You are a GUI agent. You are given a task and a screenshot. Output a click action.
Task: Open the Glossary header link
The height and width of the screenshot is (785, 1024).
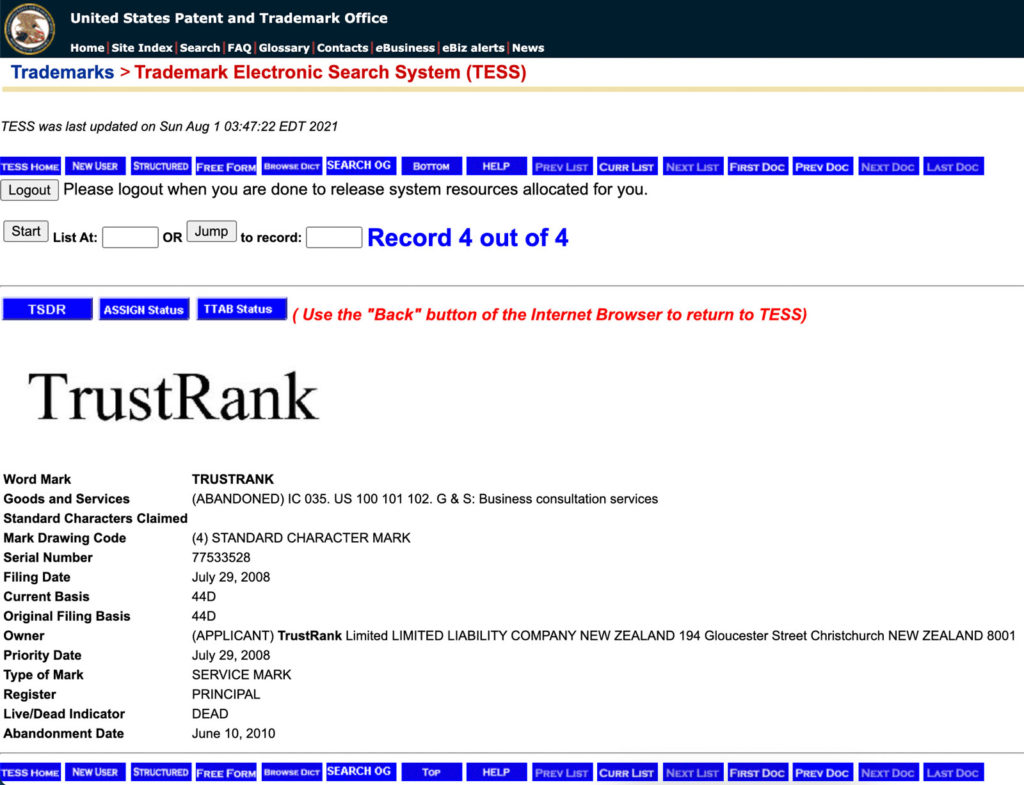tap(284, 48)
